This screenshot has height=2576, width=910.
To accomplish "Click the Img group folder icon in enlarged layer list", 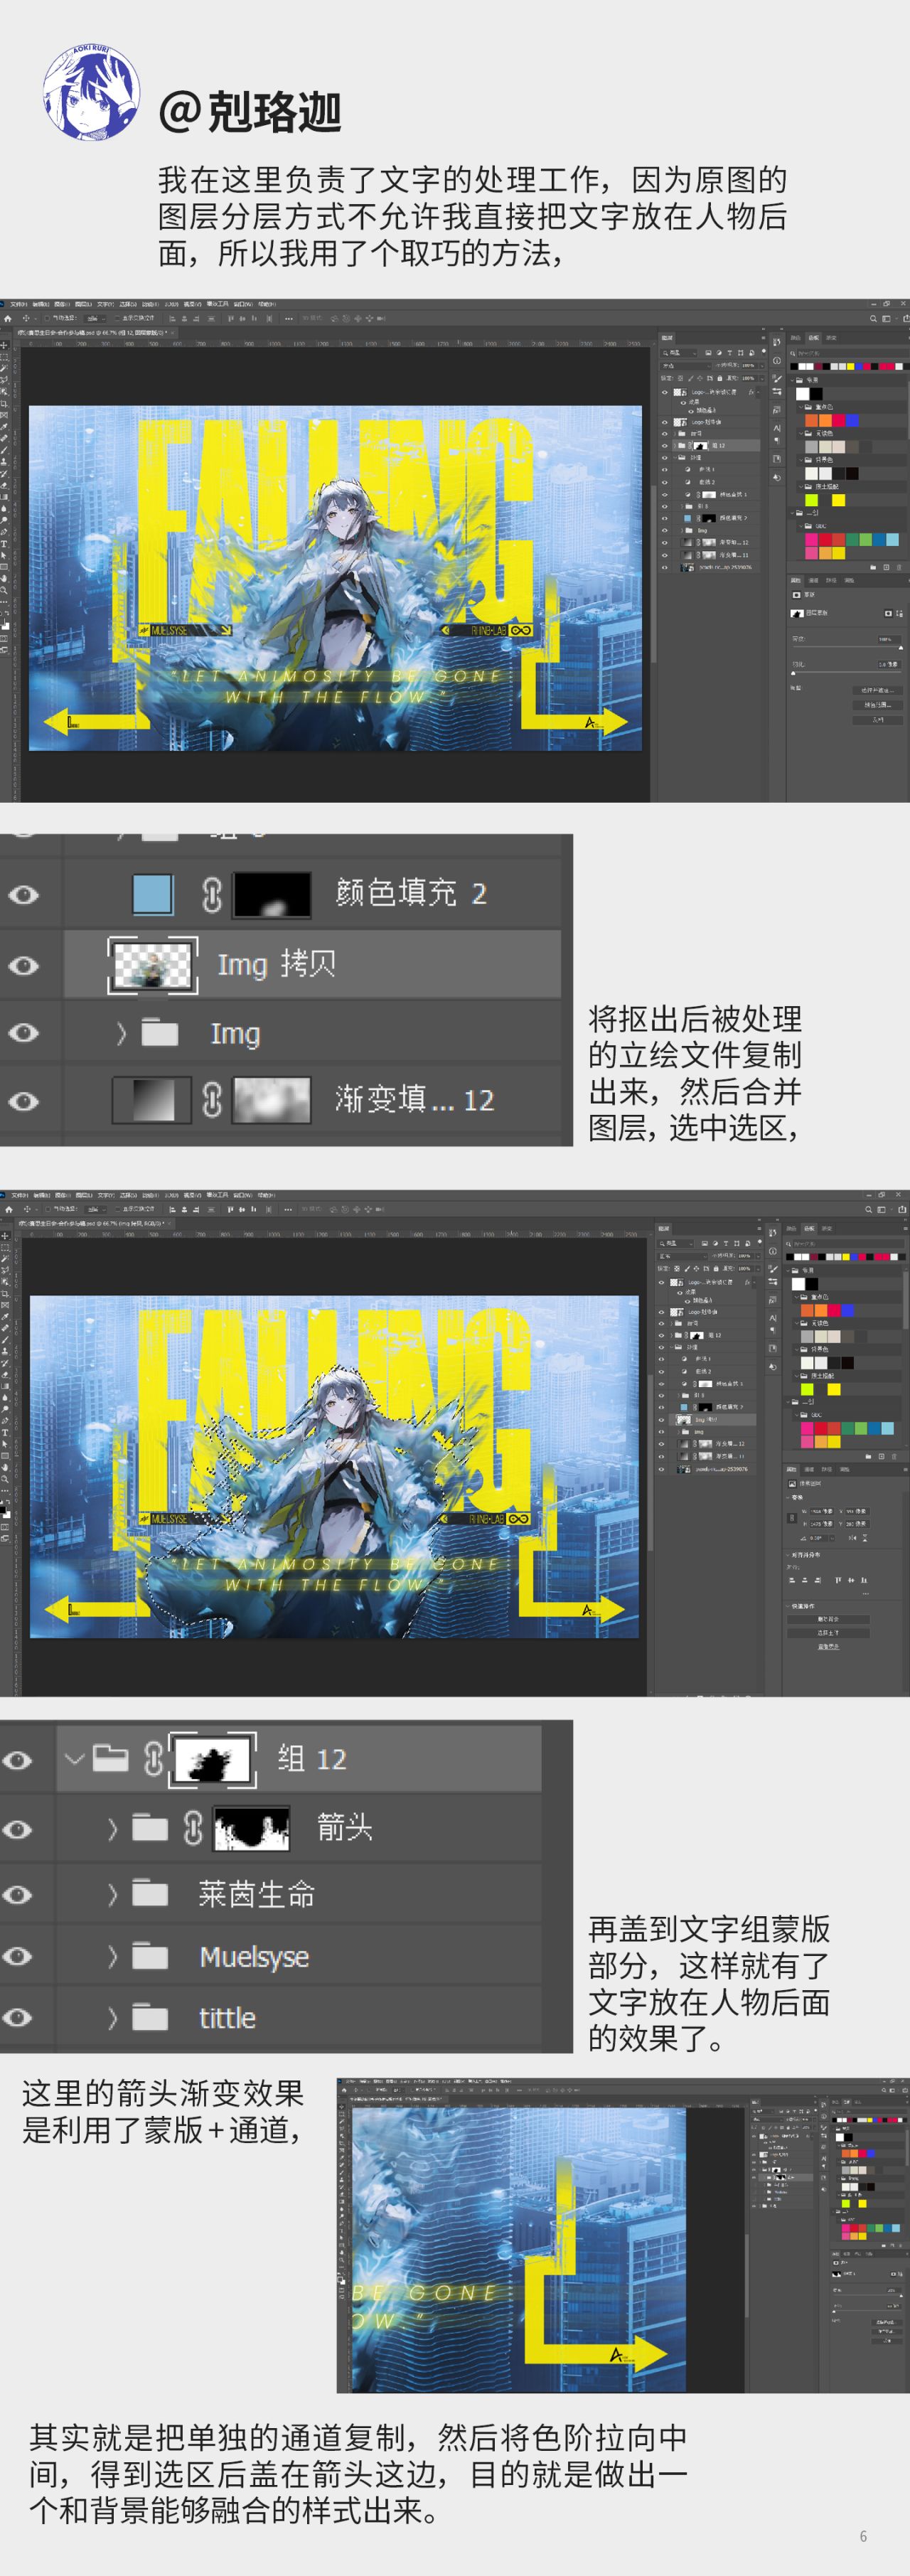I will coord(159,1032).
